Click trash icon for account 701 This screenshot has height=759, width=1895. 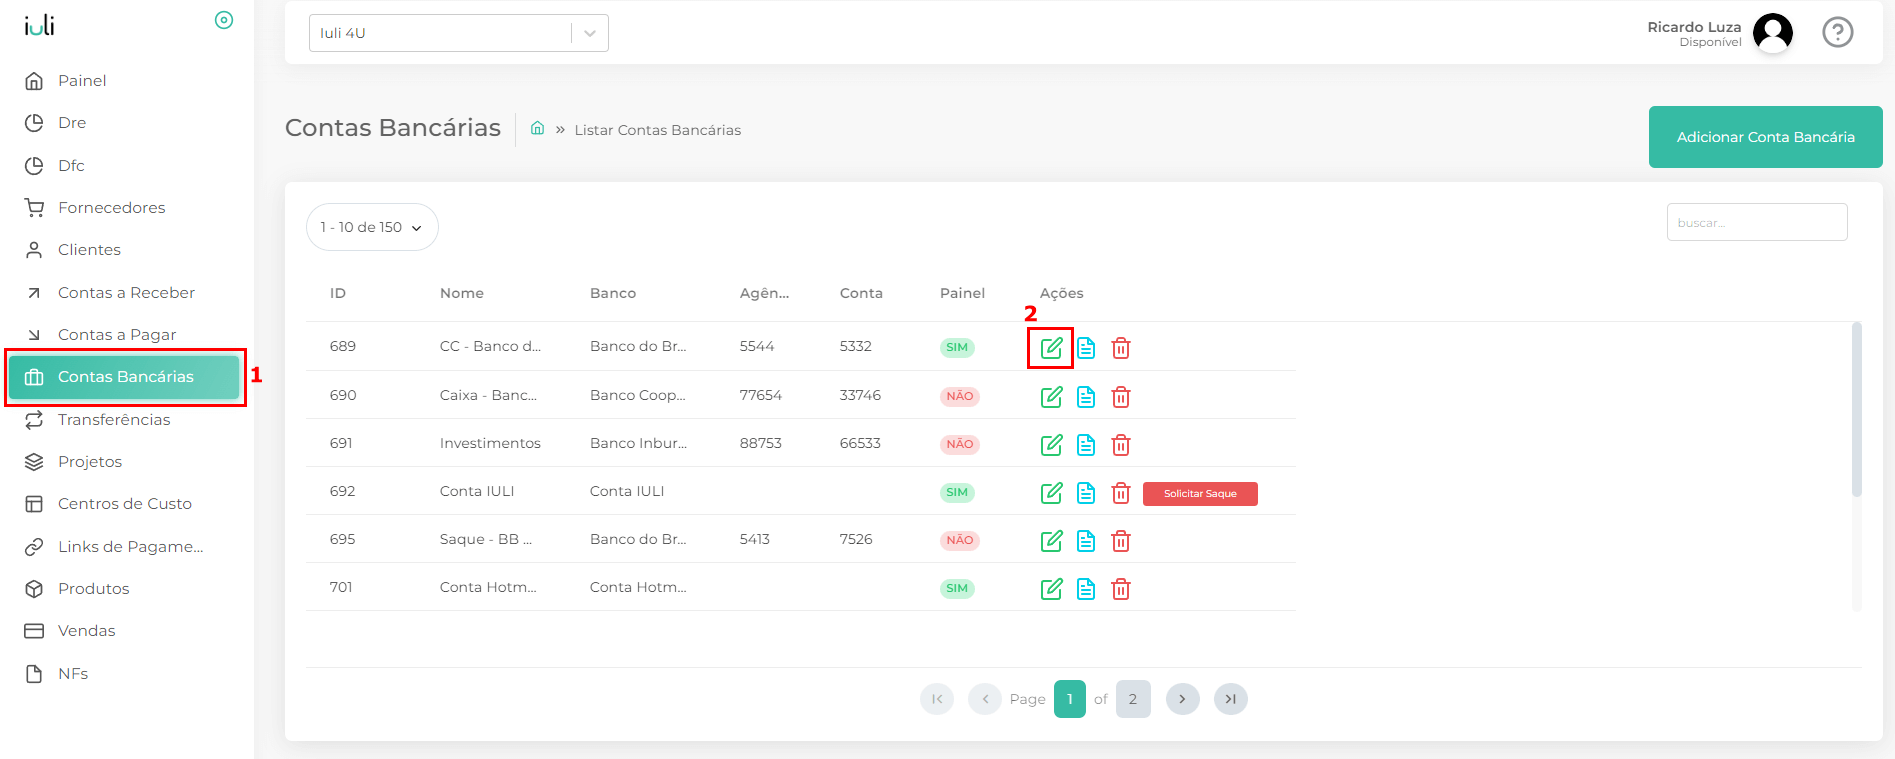(x=1121, y=589)
